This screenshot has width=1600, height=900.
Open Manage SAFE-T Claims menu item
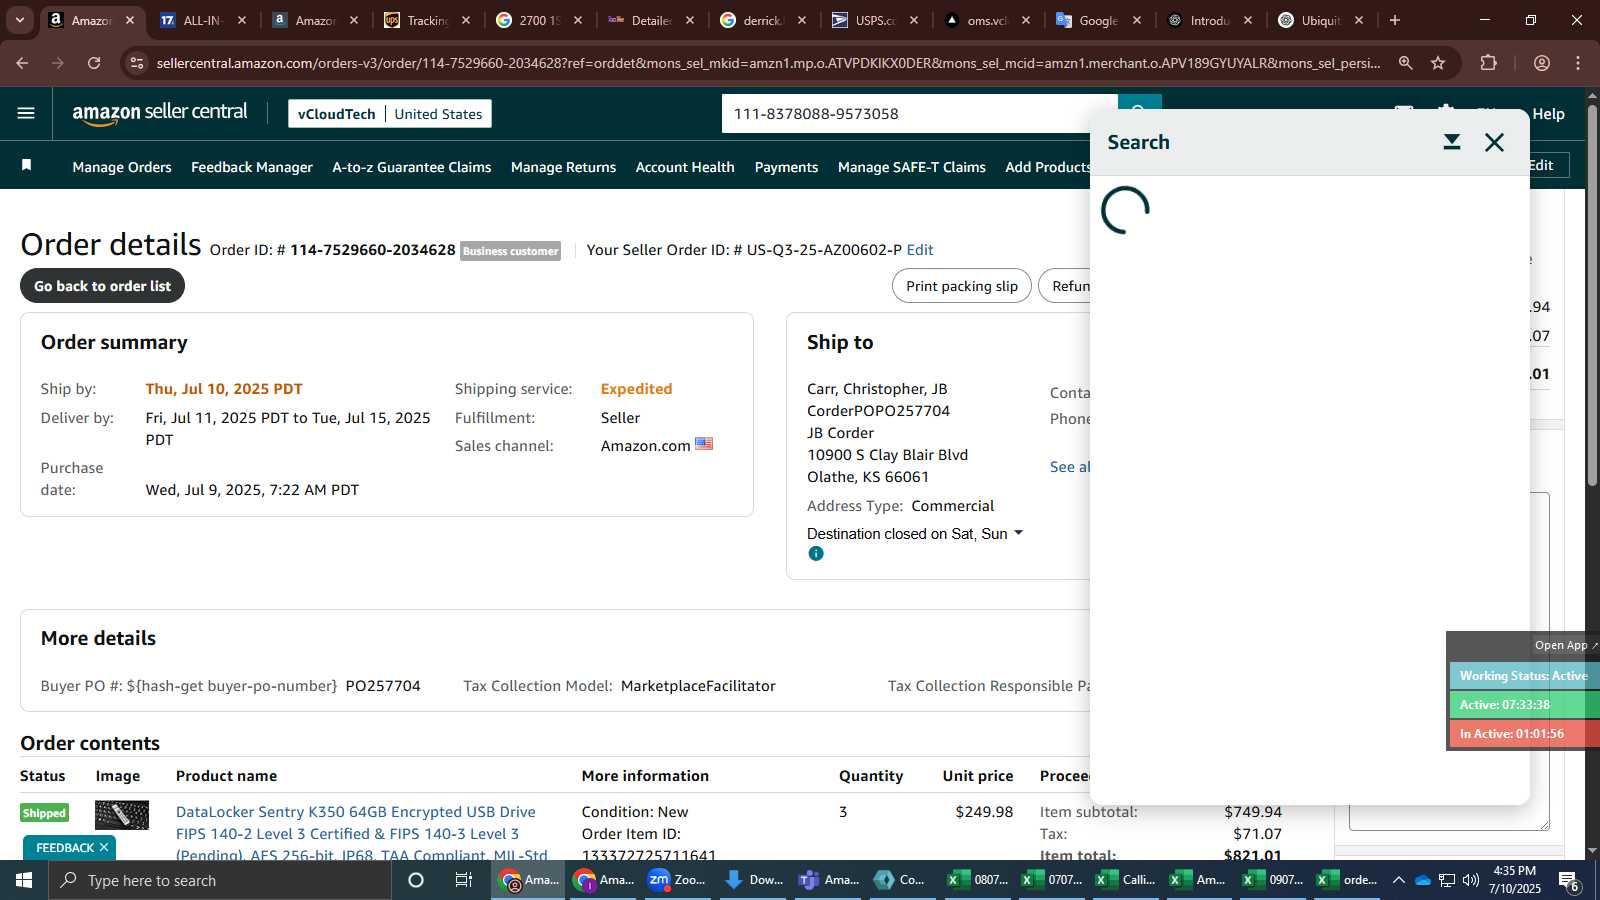coord(912,167)
